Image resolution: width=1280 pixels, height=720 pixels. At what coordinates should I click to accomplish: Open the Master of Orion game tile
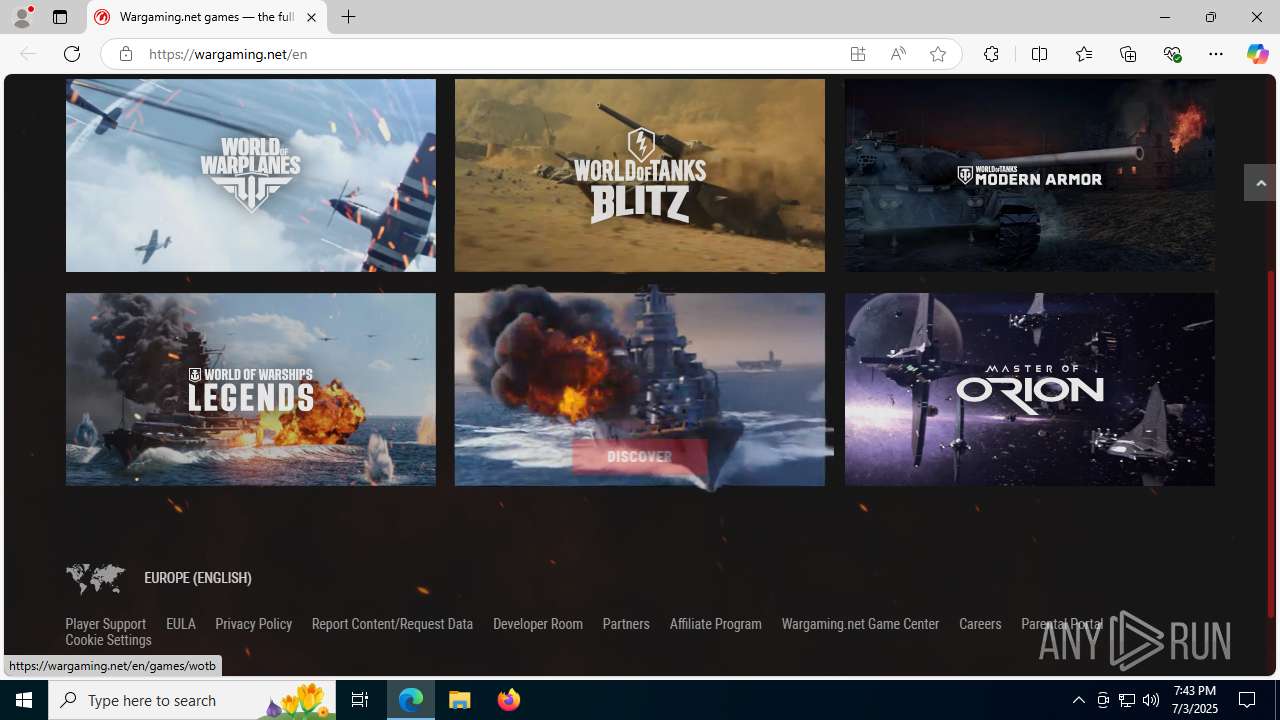click(1030, 389)
